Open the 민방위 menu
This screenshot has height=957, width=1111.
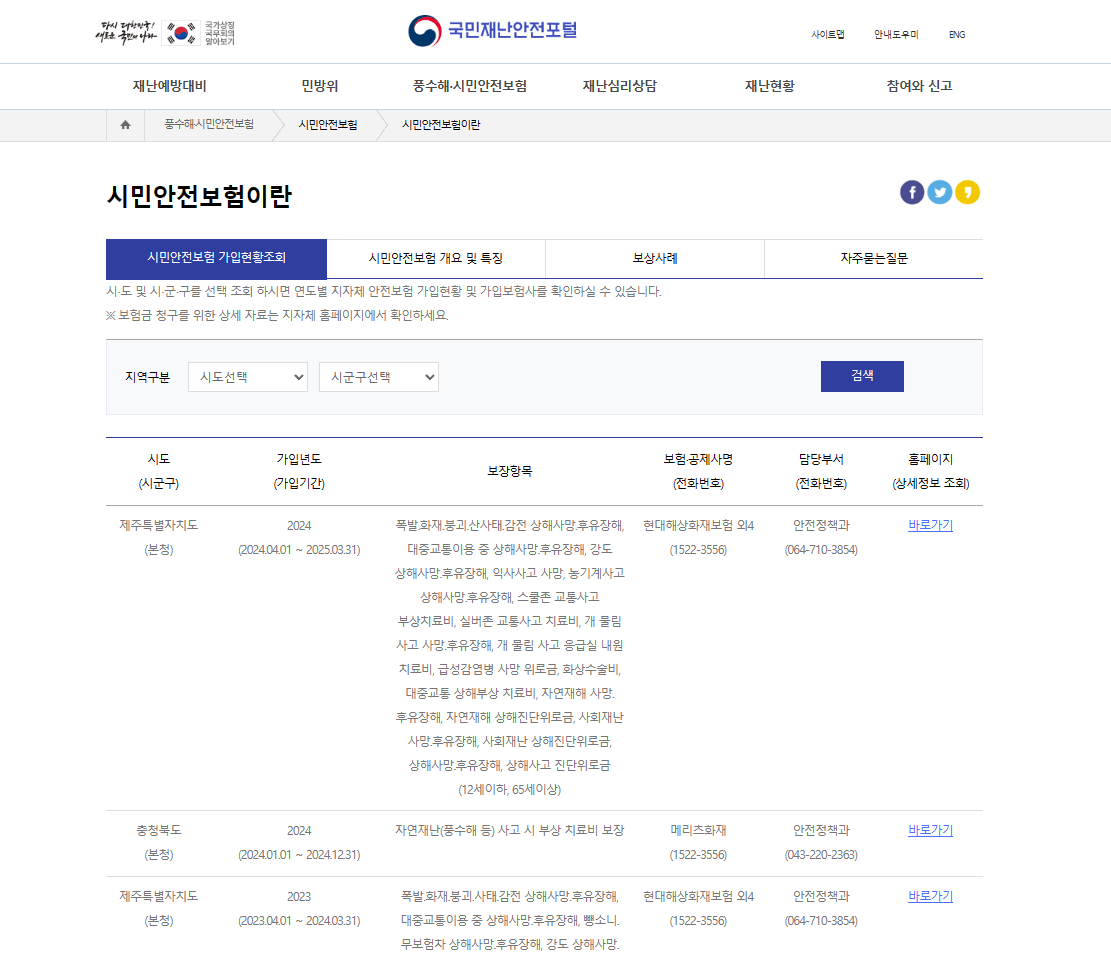coord(323,87)
